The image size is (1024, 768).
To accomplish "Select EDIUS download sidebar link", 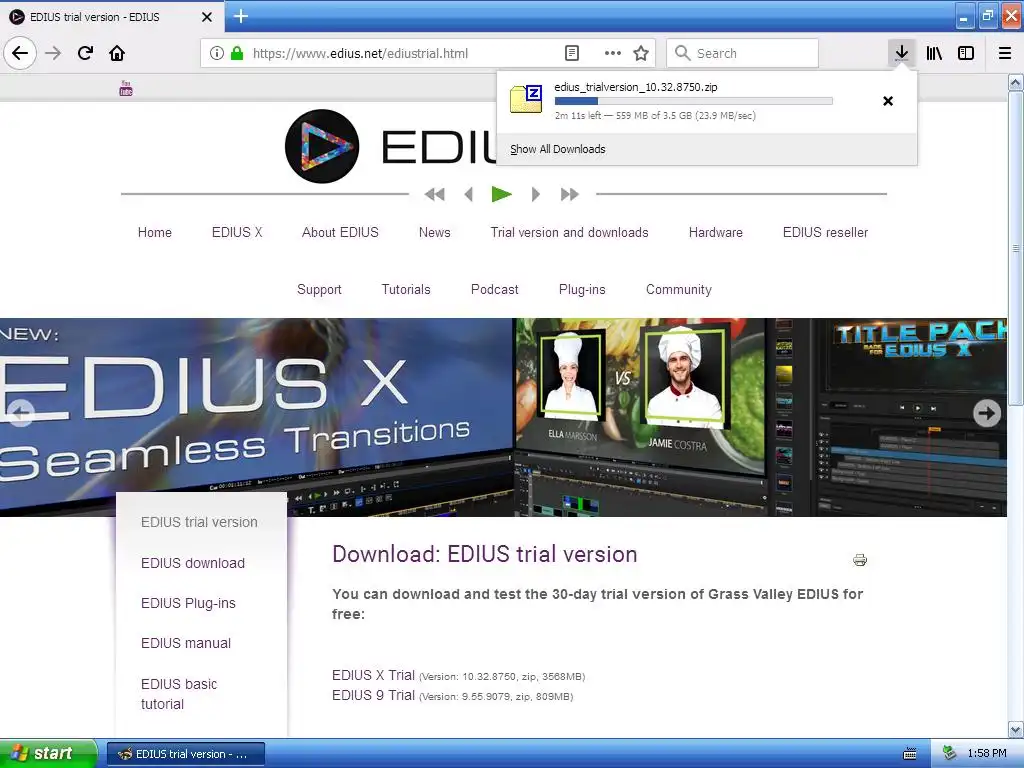I will [193, 563].
